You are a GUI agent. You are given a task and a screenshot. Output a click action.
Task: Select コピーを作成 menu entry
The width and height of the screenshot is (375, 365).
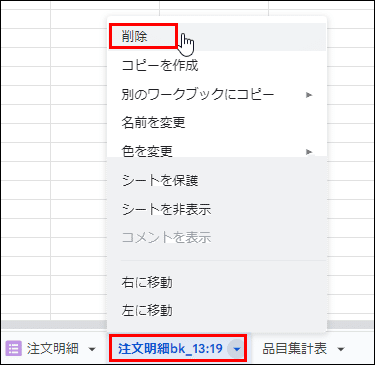click(x=217, y=65)
